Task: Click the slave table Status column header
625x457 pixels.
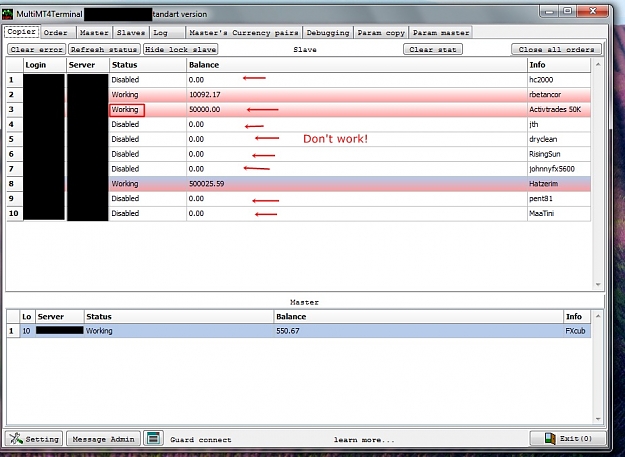Action: (x=147, y=65)
